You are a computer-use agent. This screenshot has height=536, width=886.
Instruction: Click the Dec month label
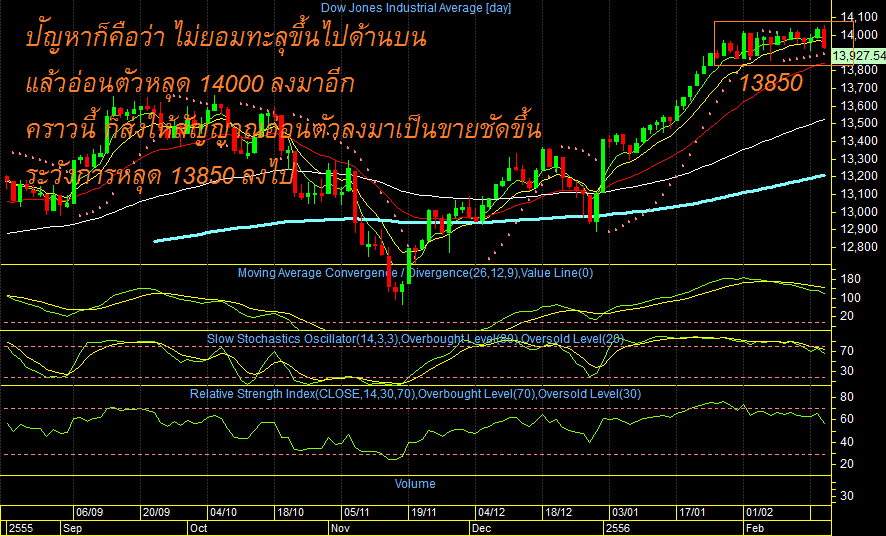(x=481, y=529)
